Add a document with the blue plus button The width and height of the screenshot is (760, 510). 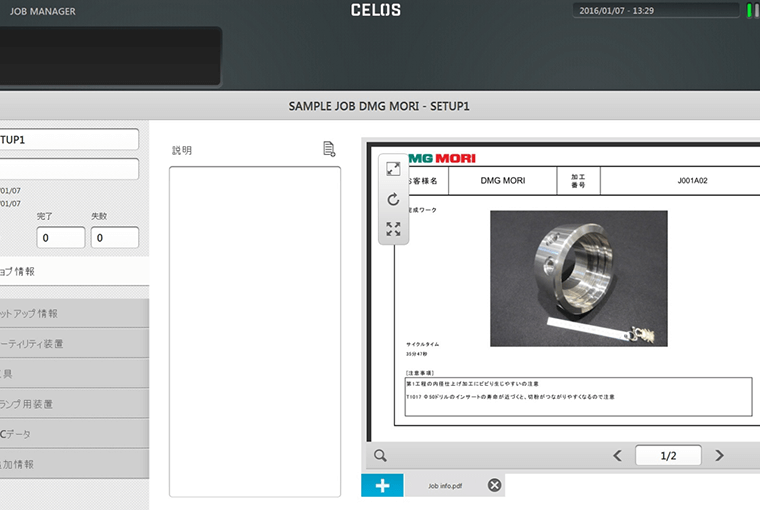[382, 485]
